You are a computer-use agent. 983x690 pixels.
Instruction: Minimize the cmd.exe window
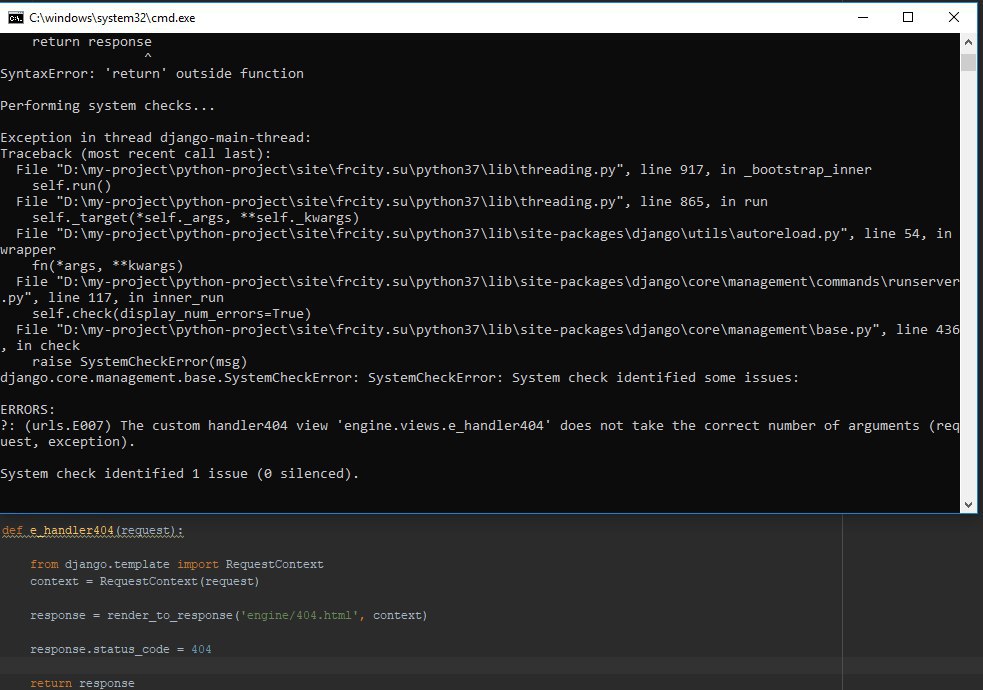(863, 18)
